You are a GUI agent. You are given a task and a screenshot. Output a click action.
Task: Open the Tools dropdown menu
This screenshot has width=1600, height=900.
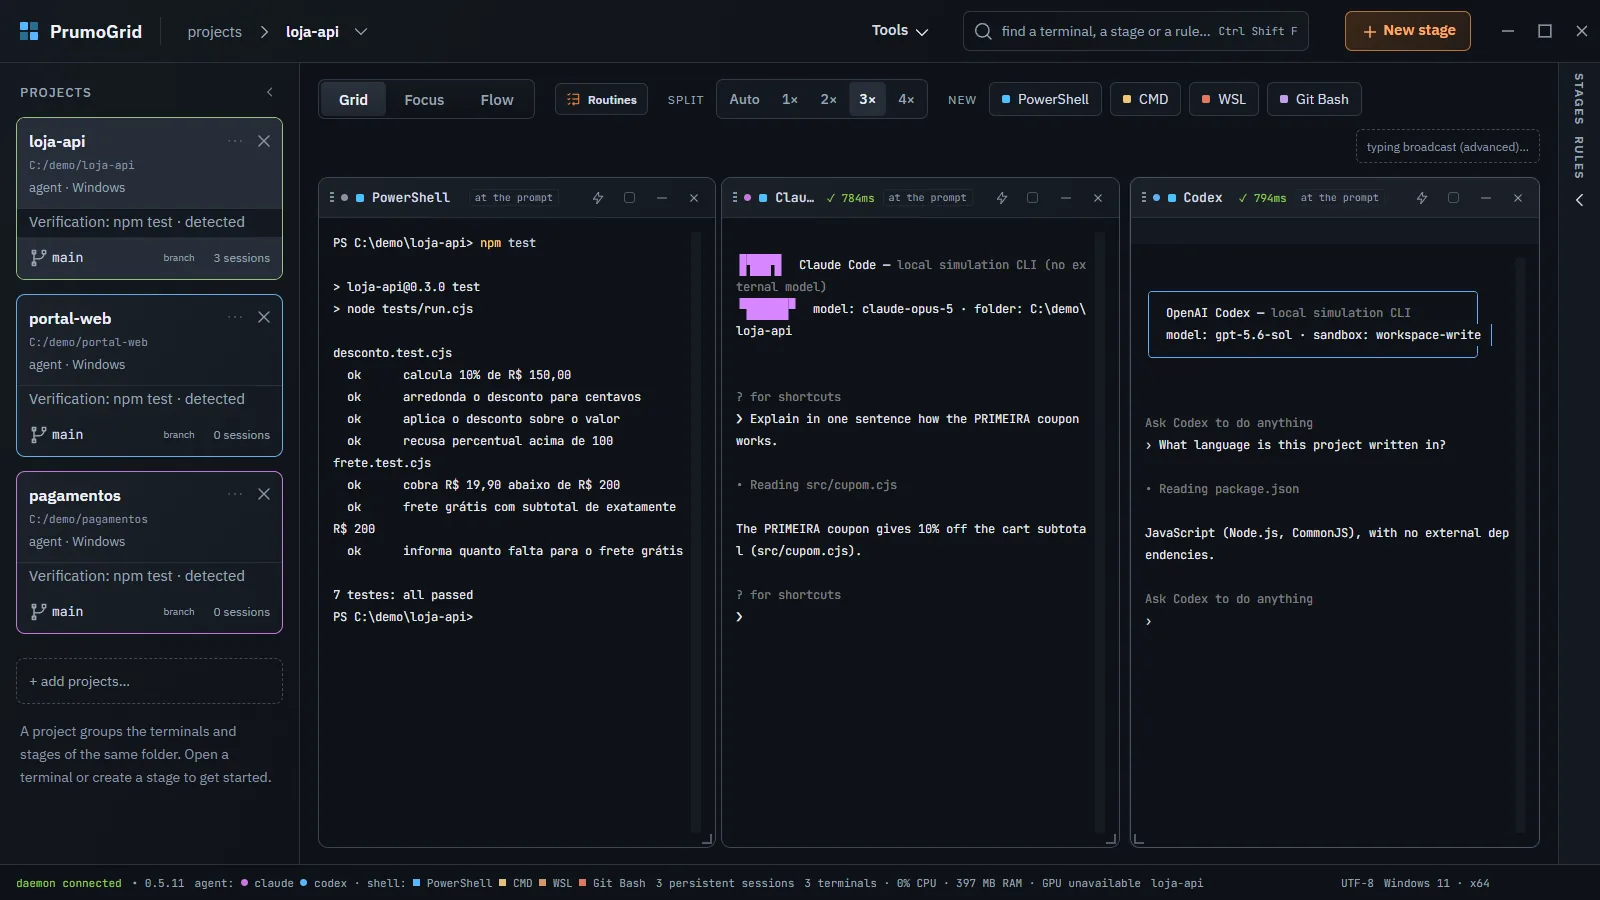pyautogui.click(x=900, y=31)
